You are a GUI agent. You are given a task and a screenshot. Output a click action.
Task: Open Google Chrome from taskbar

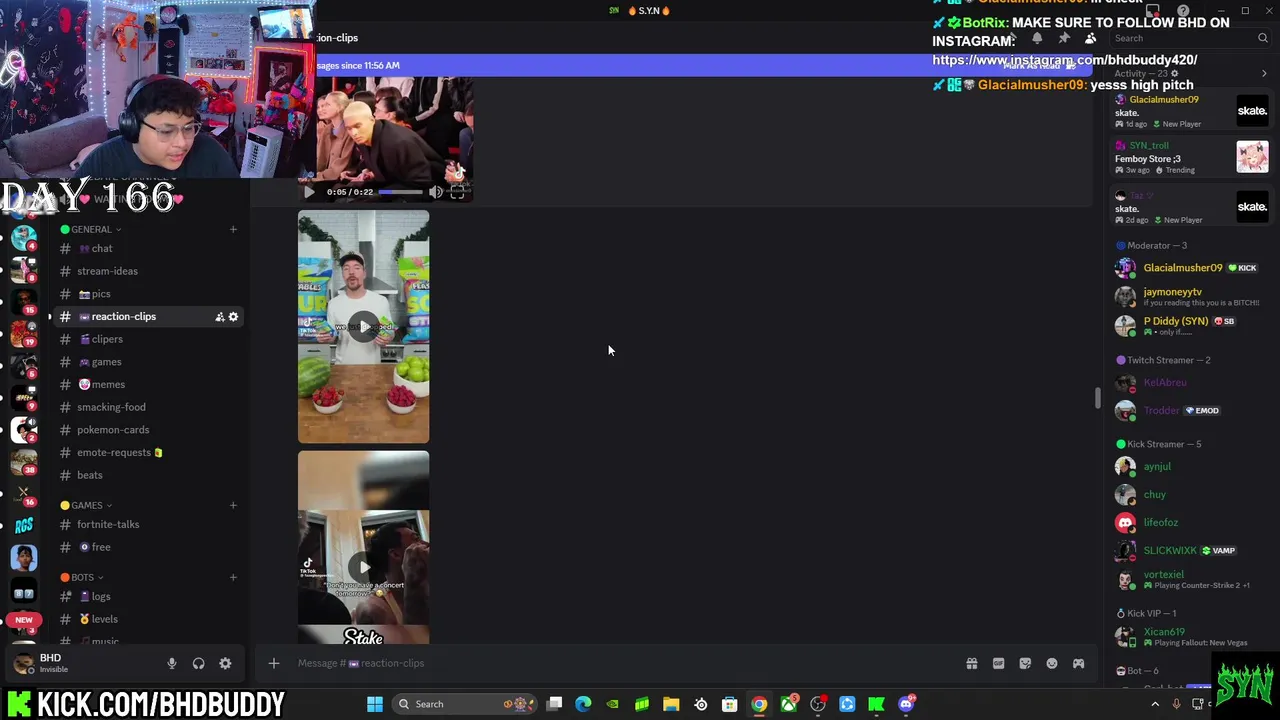point(759,704)
